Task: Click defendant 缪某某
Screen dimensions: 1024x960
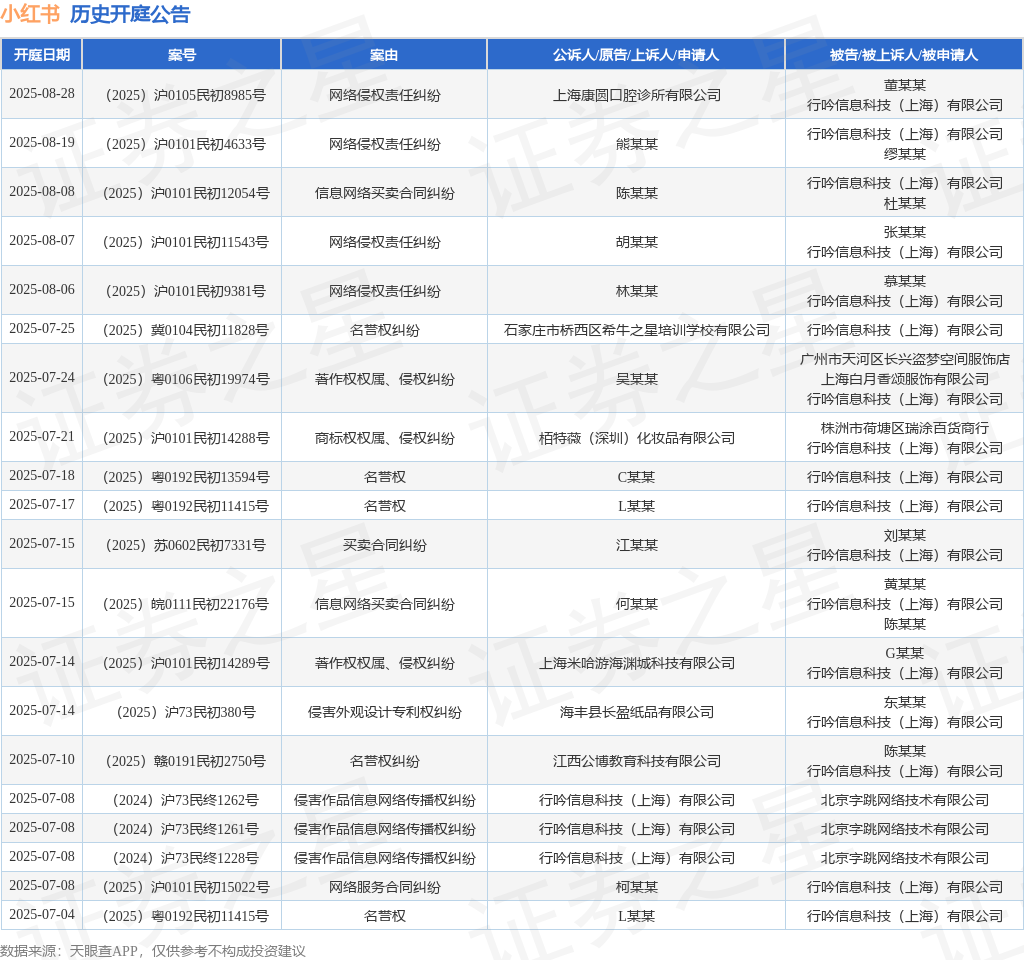Action: tap(904, 154)
